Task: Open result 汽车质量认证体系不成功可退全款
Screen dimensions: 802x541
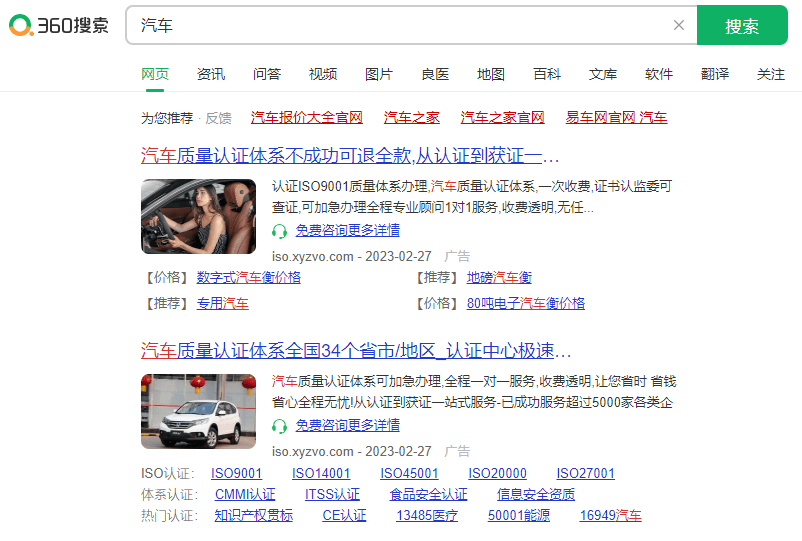Action: 350,155
